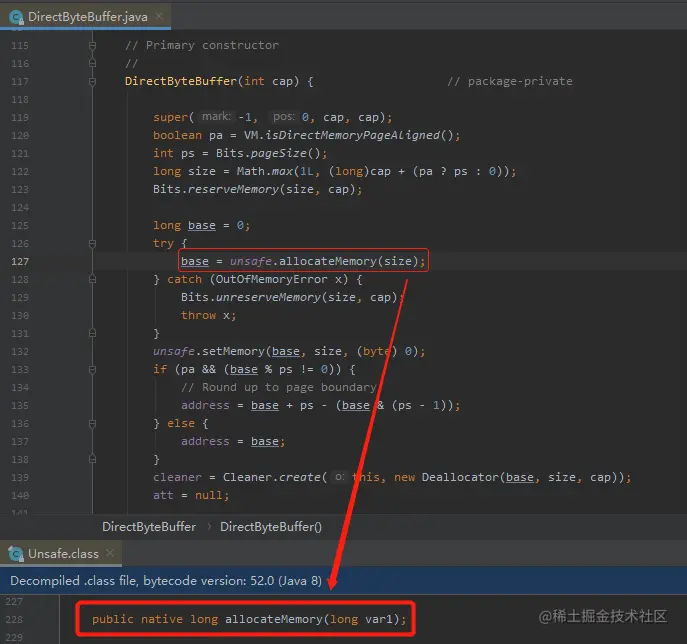
Task: Collapse the else block fold at line 136
Action: [92, 424]
